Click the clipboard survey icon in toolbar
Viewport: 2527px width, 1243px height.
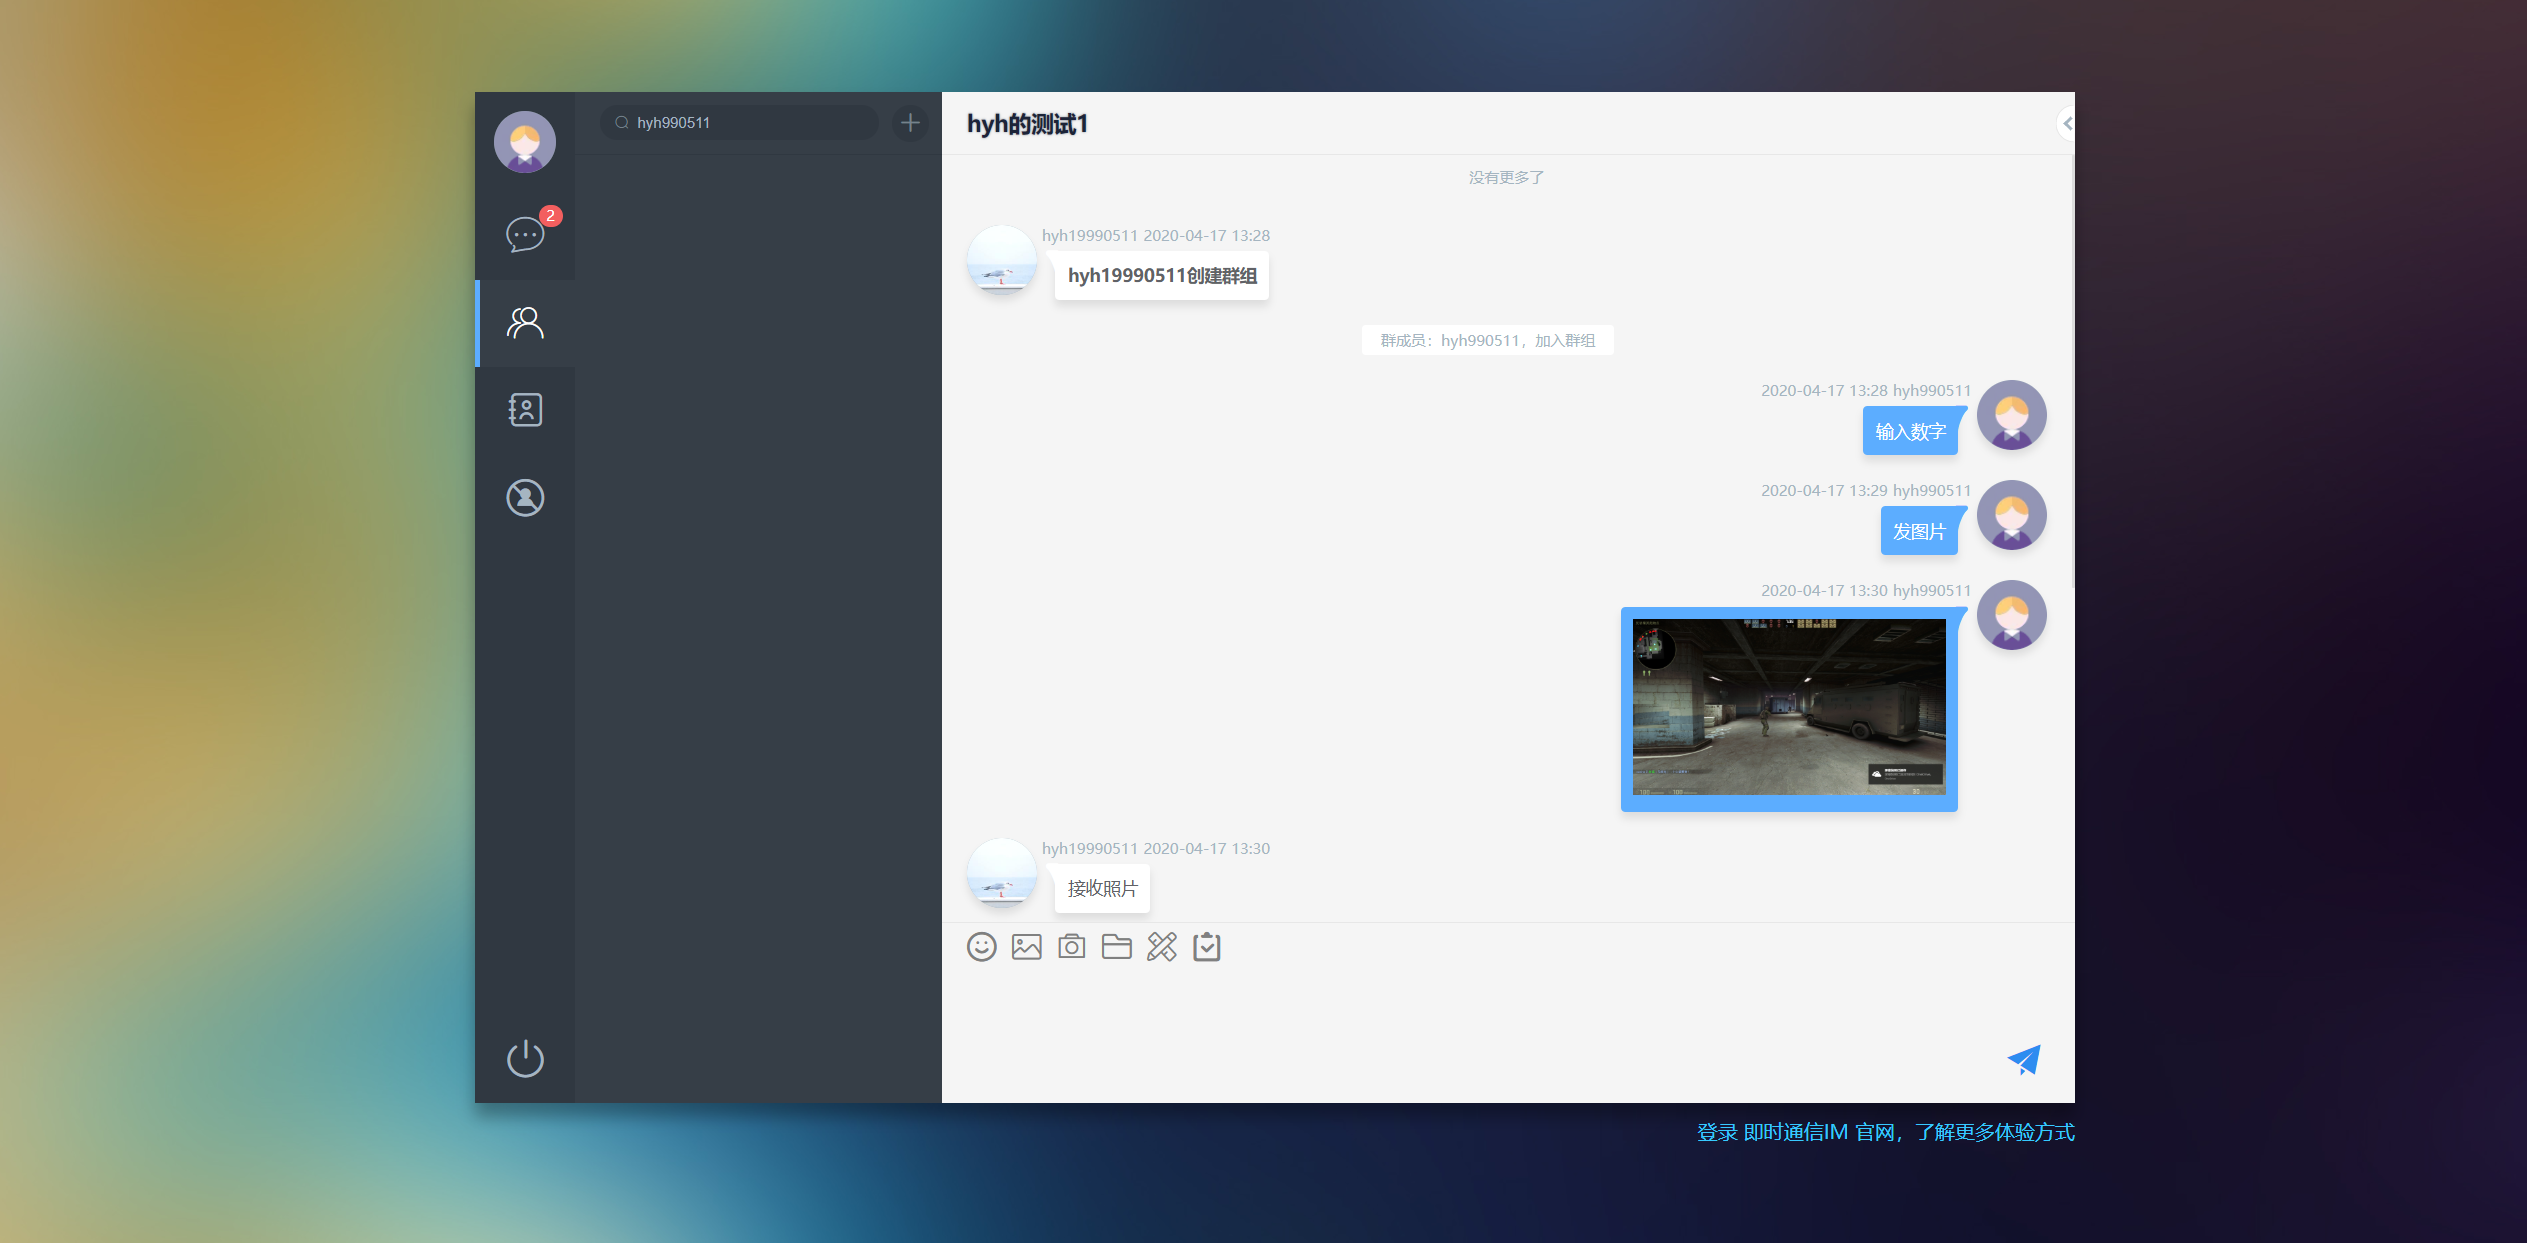1207,947
